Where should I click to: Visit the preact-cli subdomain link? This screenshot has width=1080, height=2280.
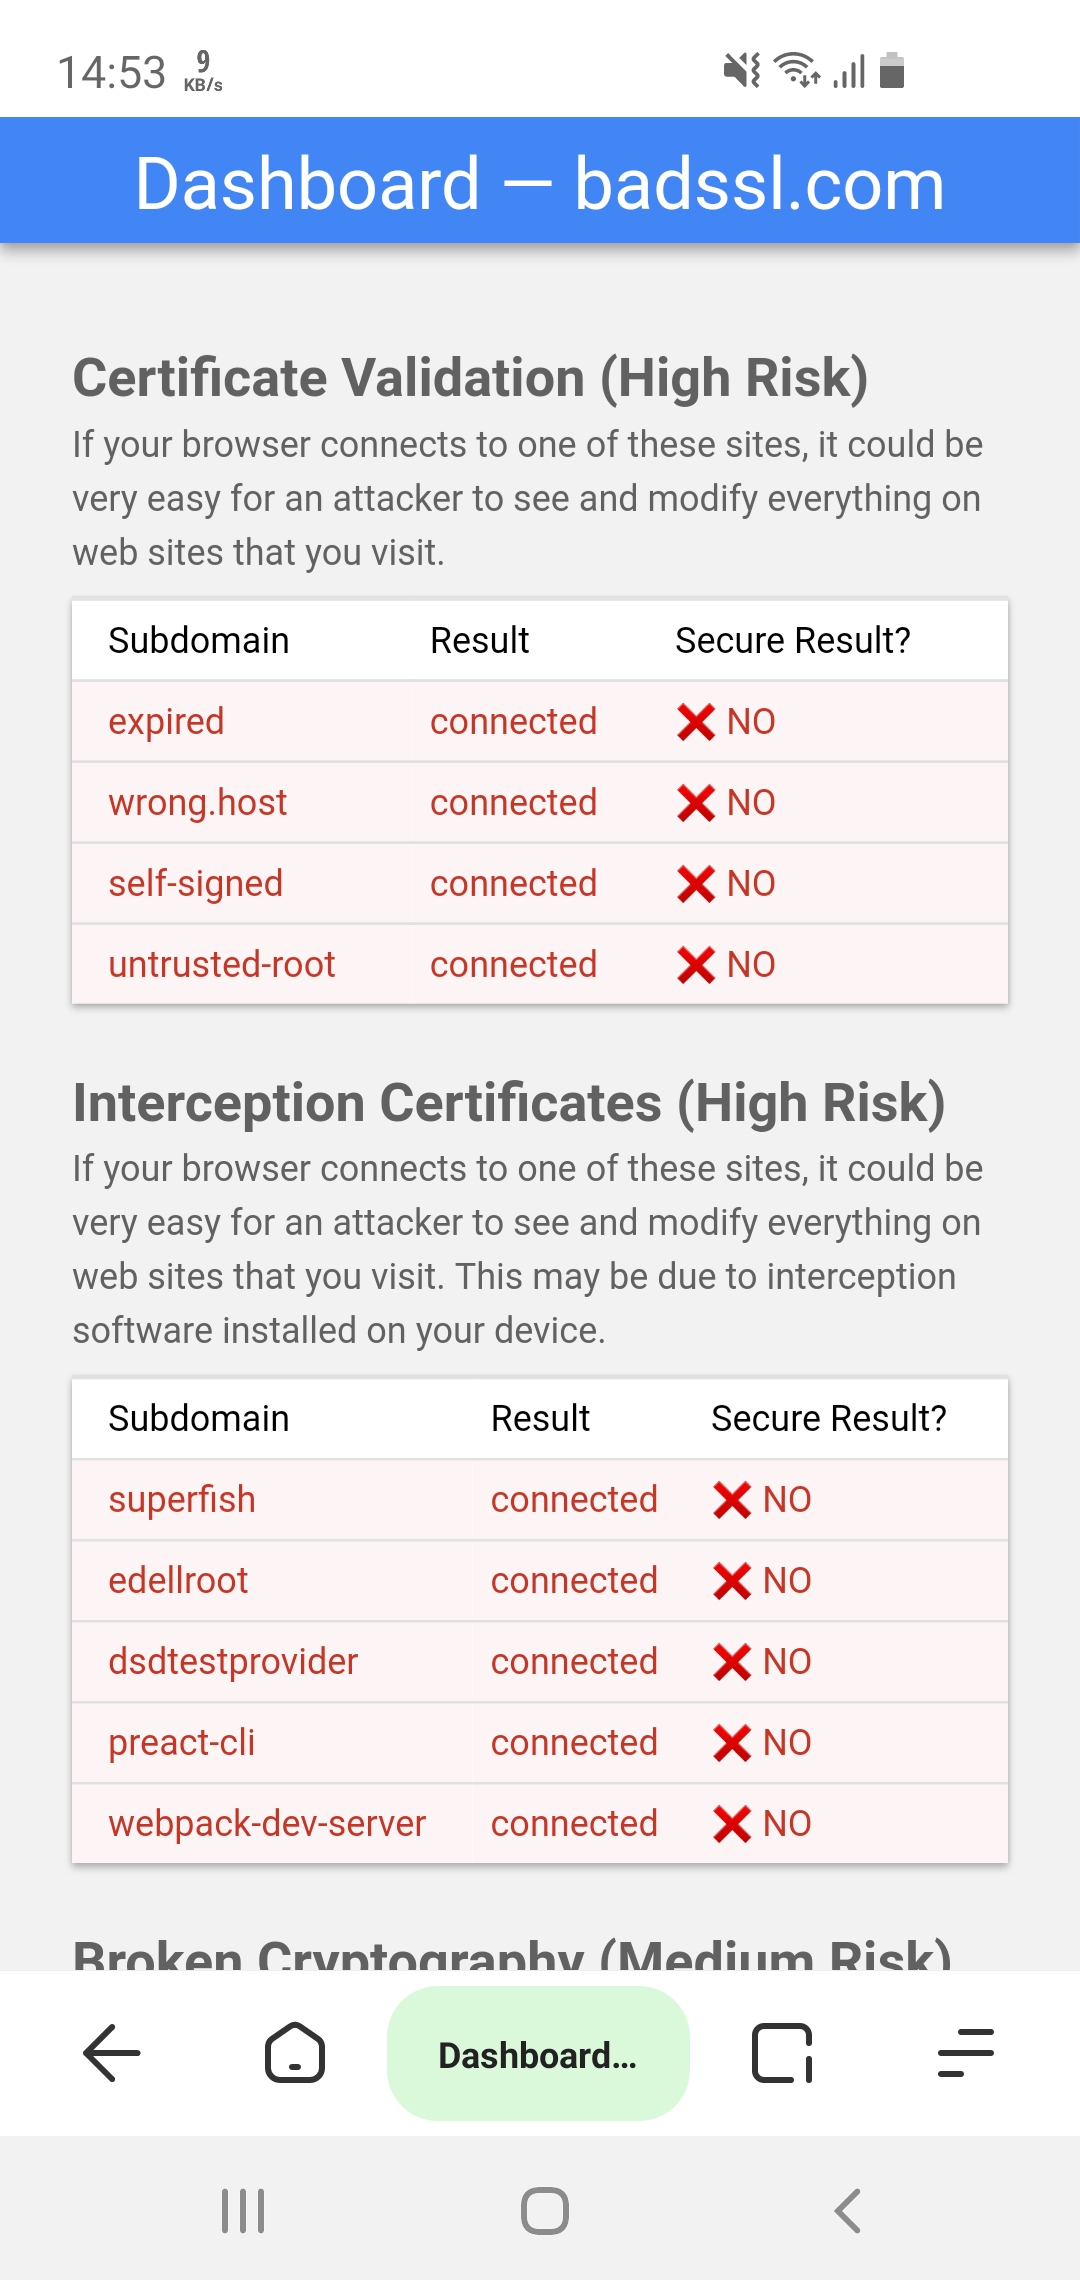pos(182,1742)
